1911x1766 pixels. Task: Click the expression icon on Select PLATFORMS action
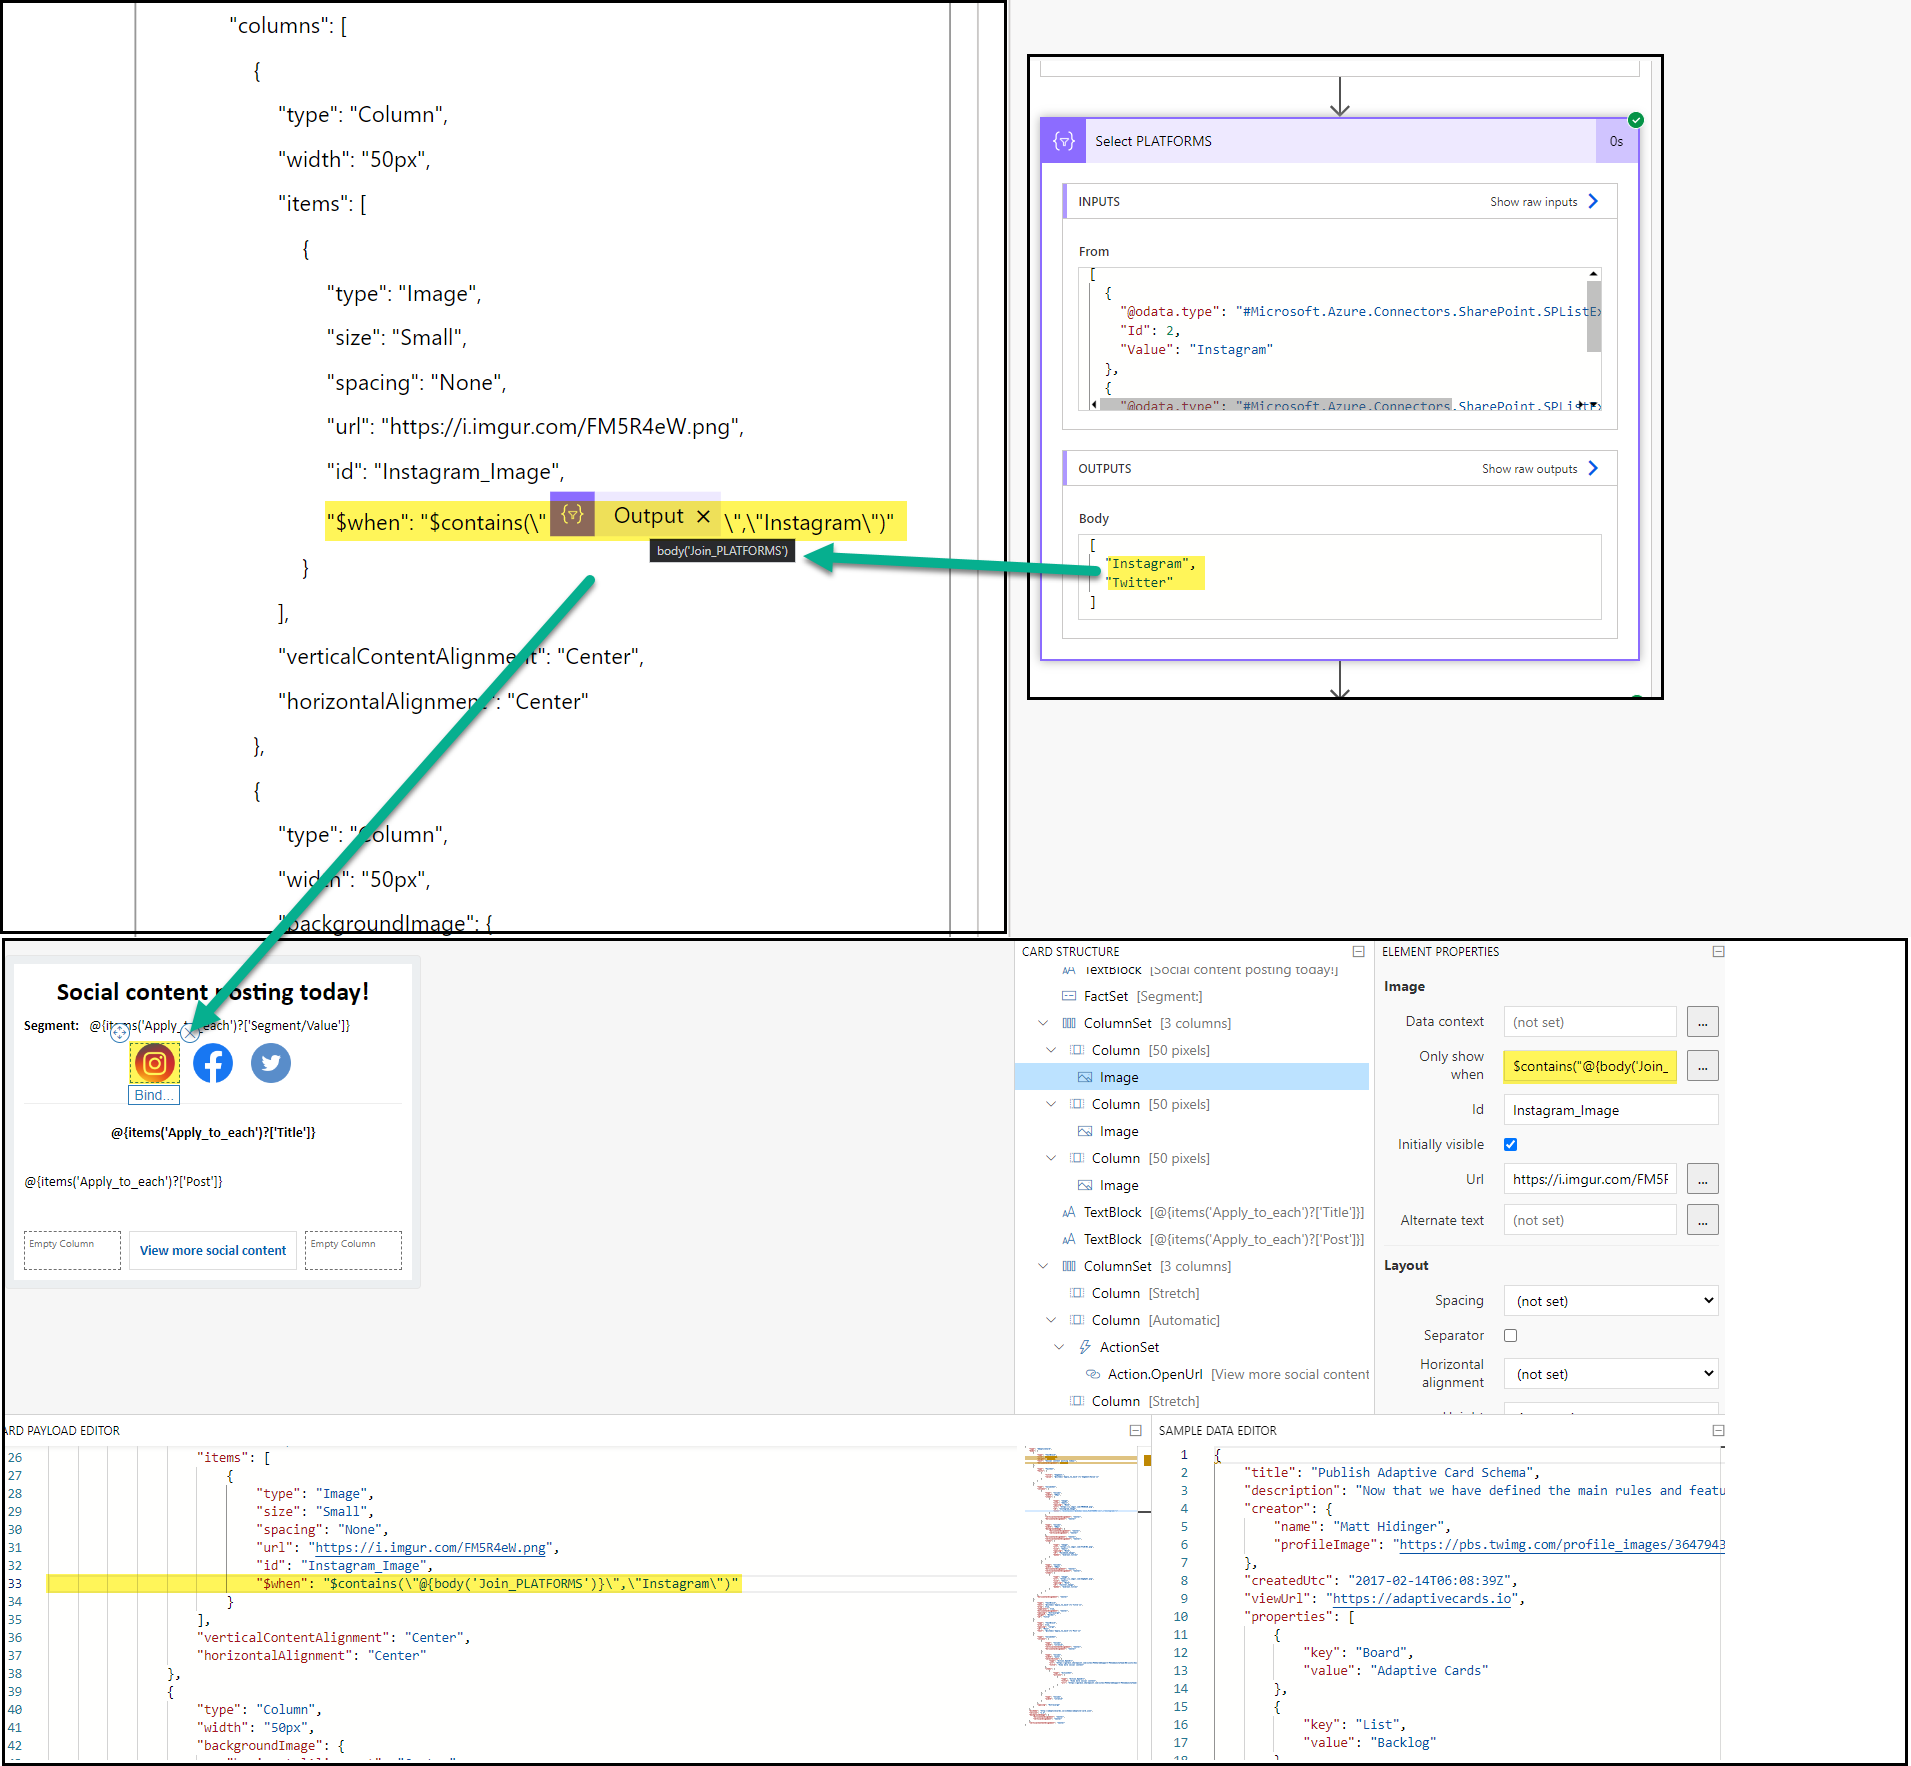[x=1062, y=140]
